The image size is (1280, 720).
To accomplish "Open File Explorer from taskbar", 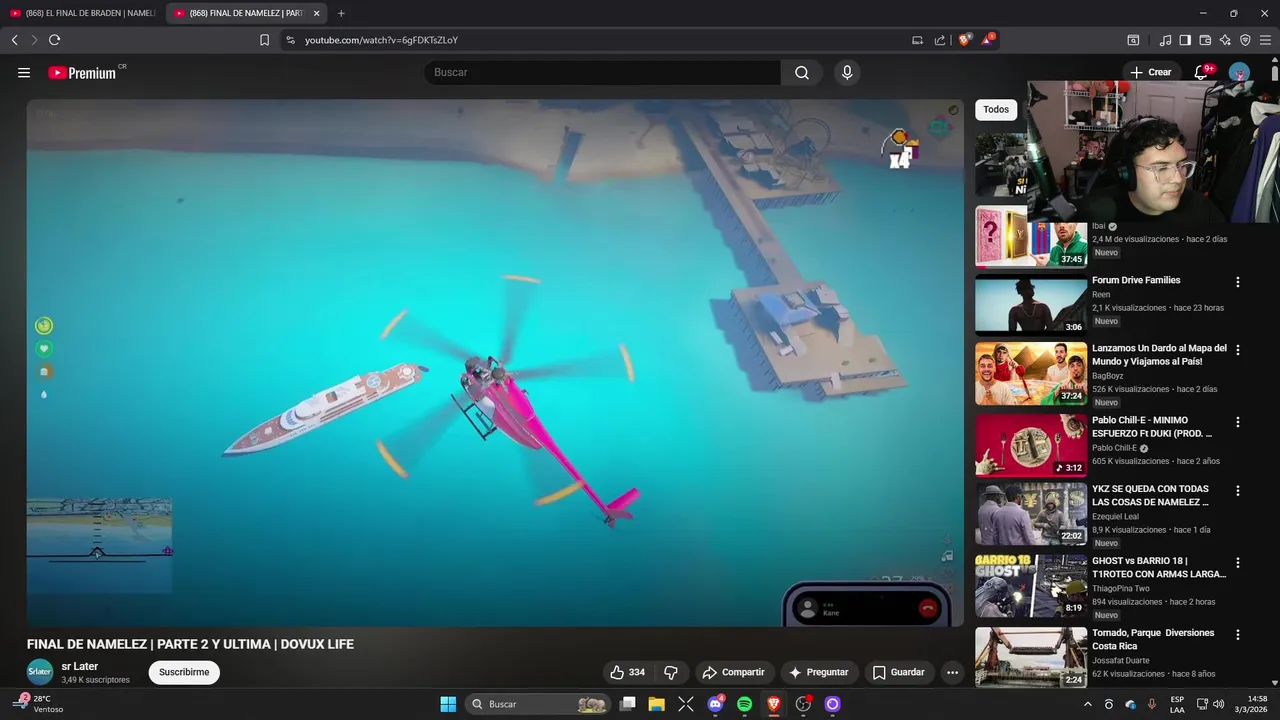I will 656,704.
